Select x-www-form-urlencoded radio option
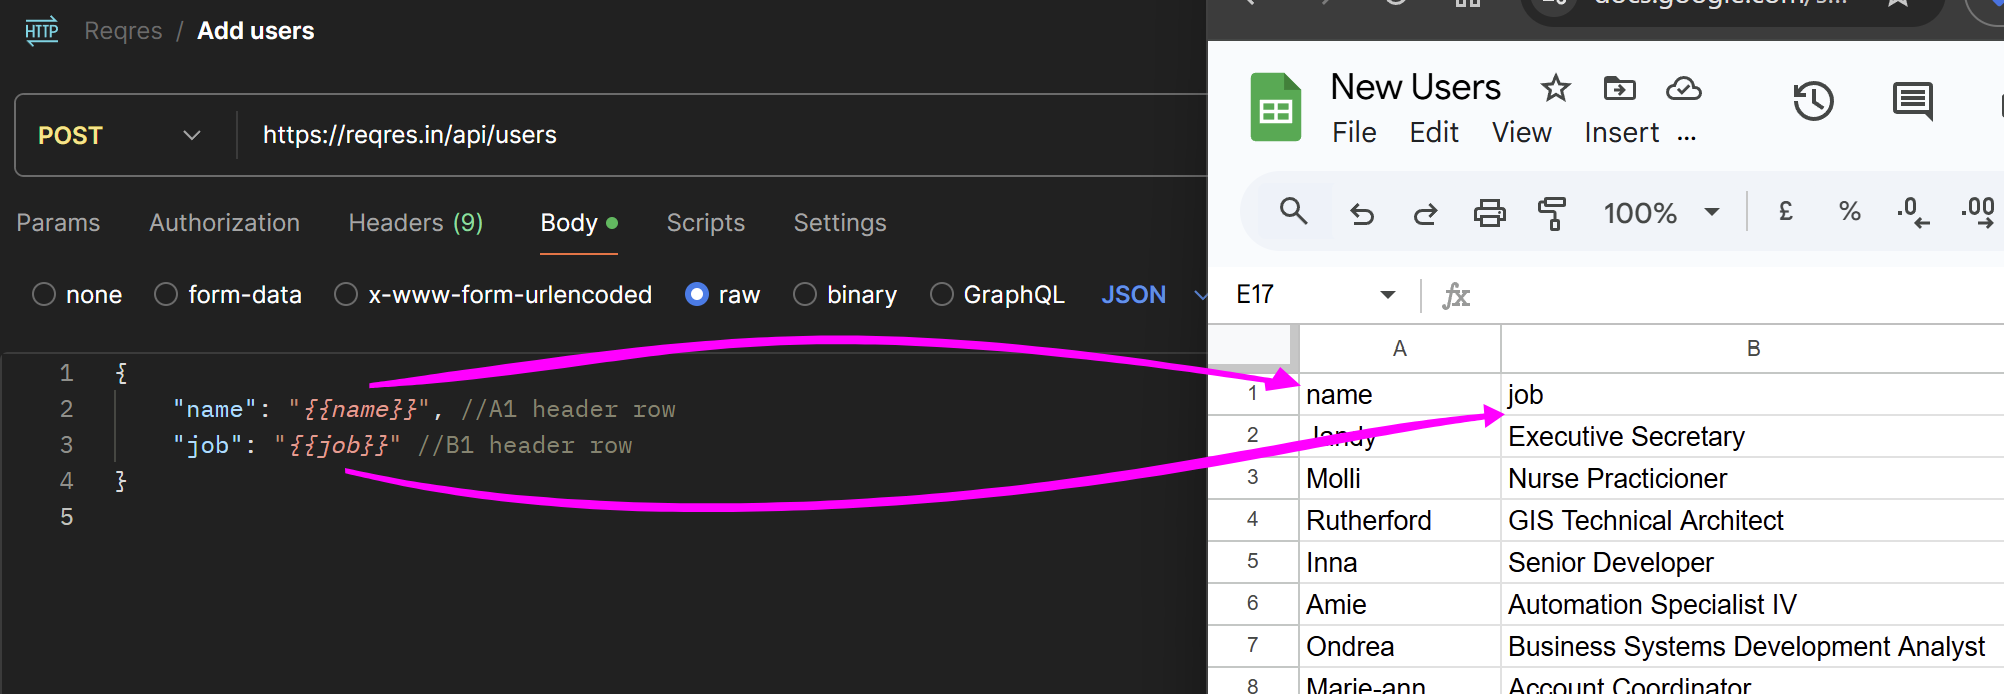 (346, 295)
